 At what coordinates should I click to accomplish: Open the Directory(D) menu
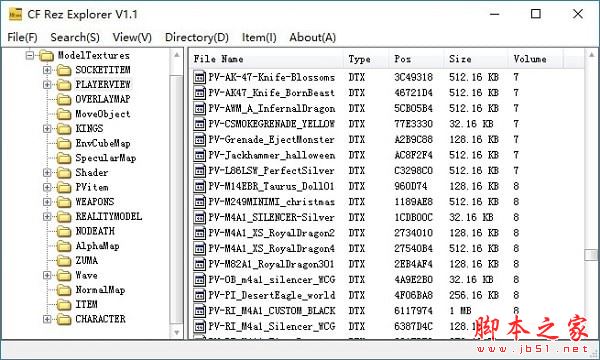[197, 37]
